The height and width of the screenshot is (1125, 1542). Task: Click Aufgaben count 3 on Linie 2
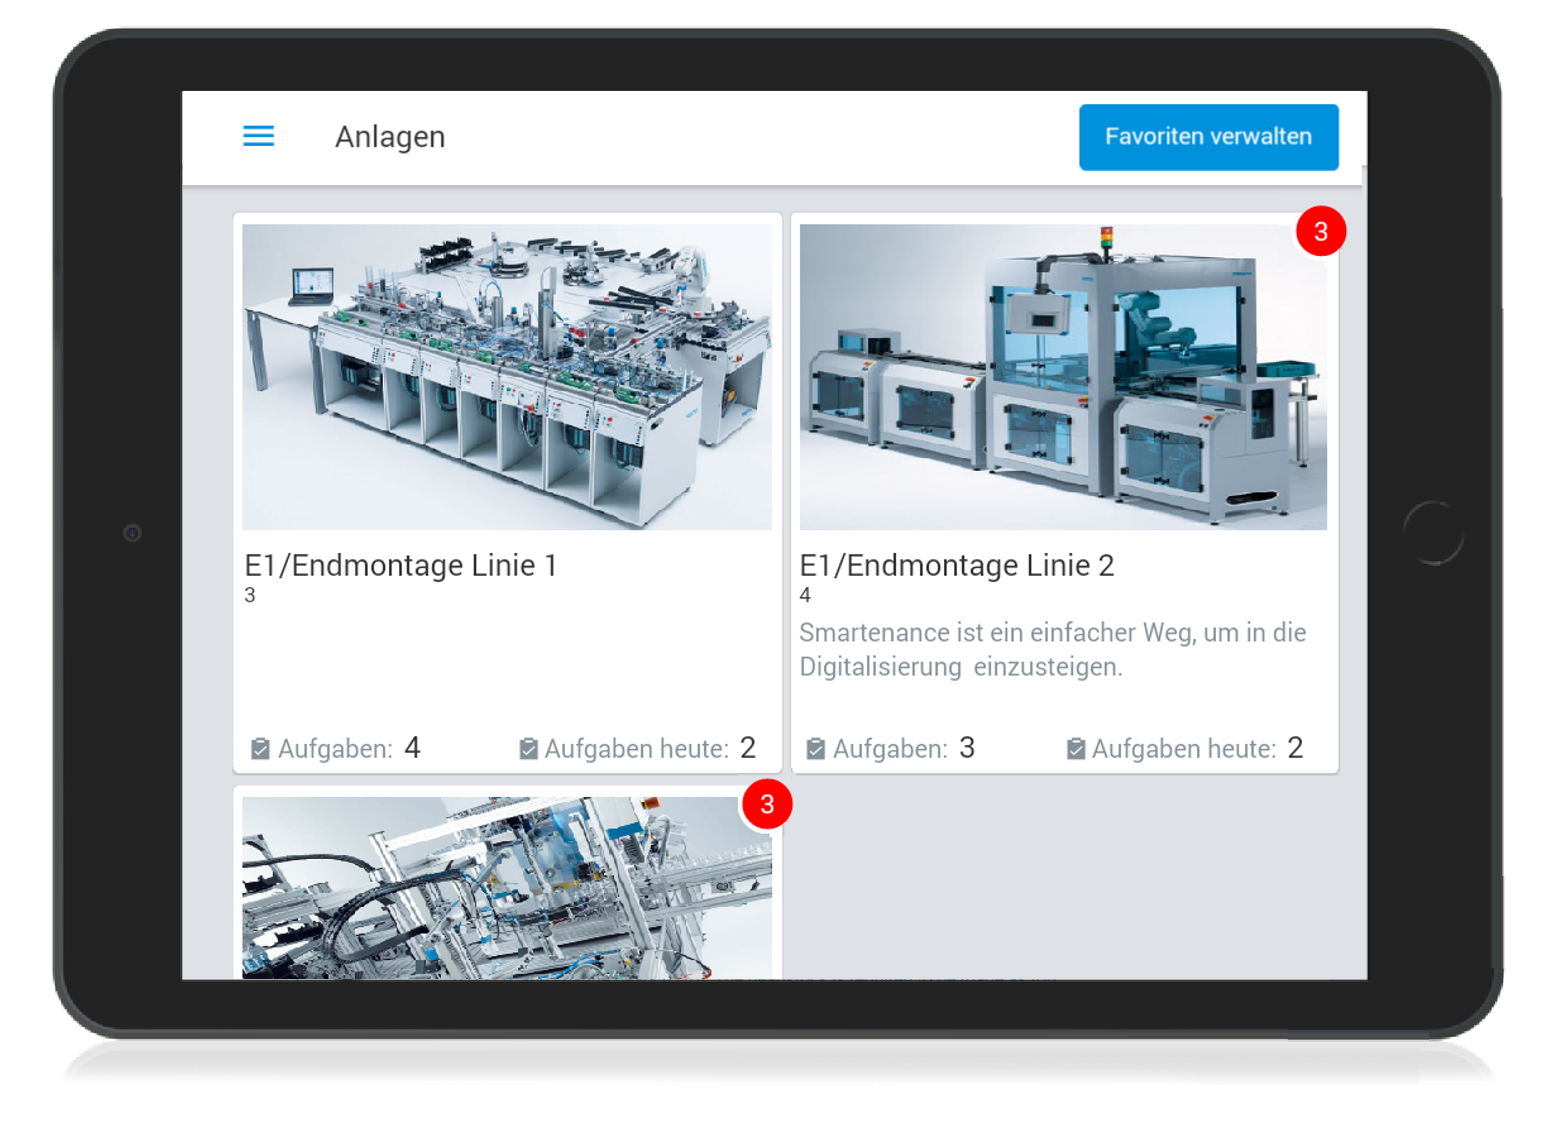967,748
